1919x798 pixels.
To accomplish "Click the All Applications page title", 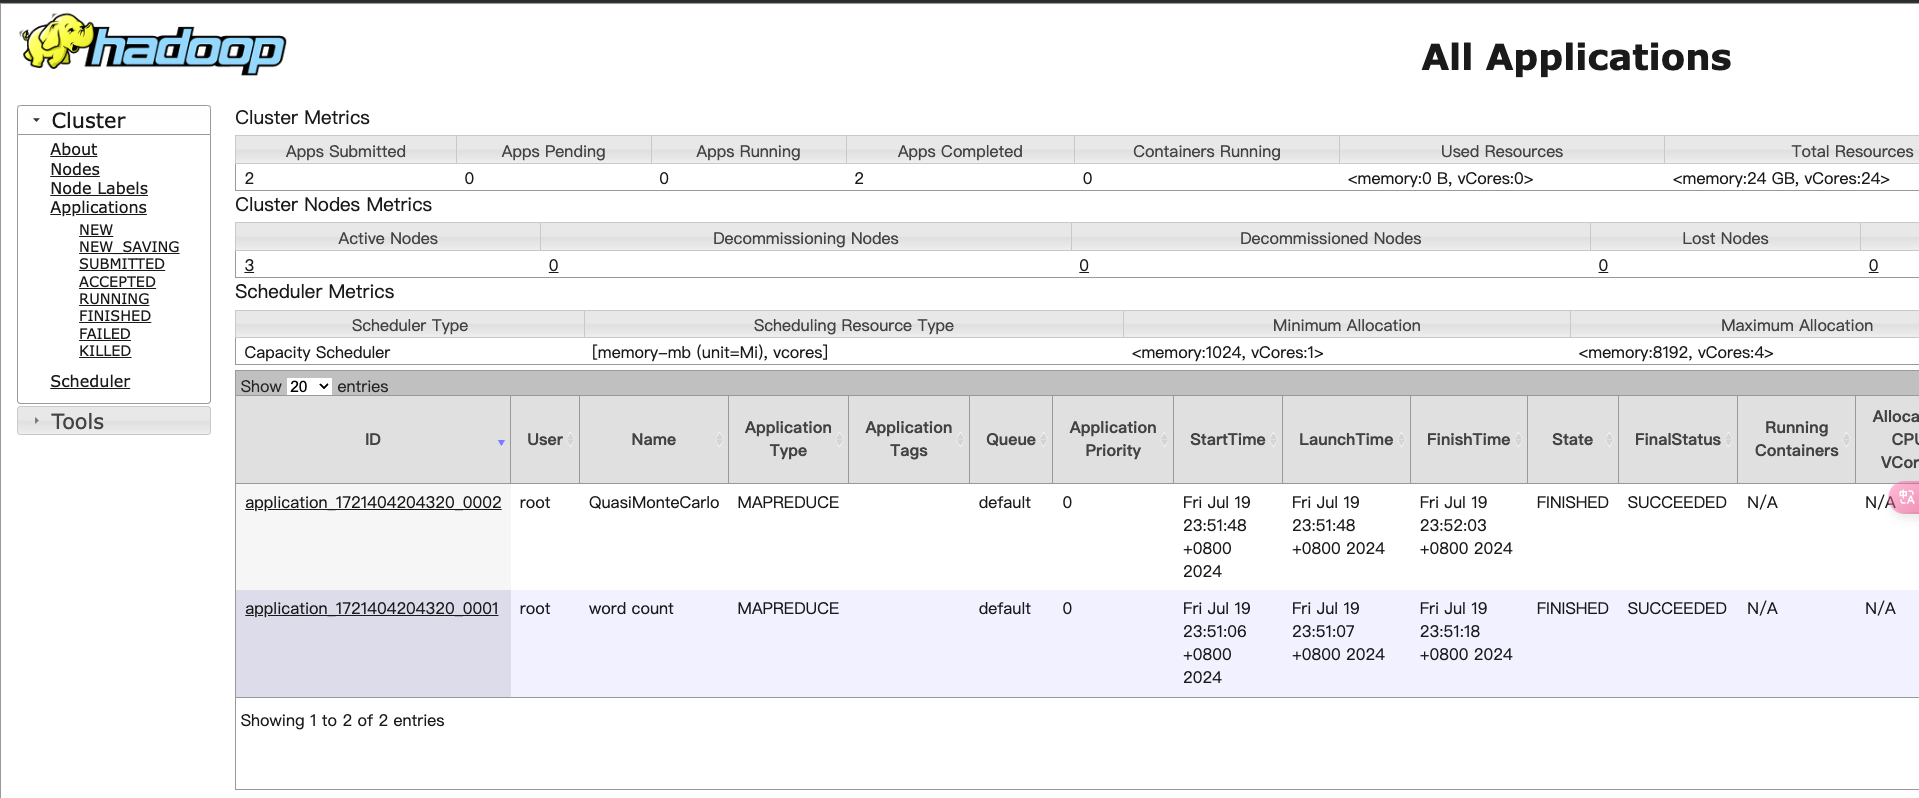I will [1576, 57].
